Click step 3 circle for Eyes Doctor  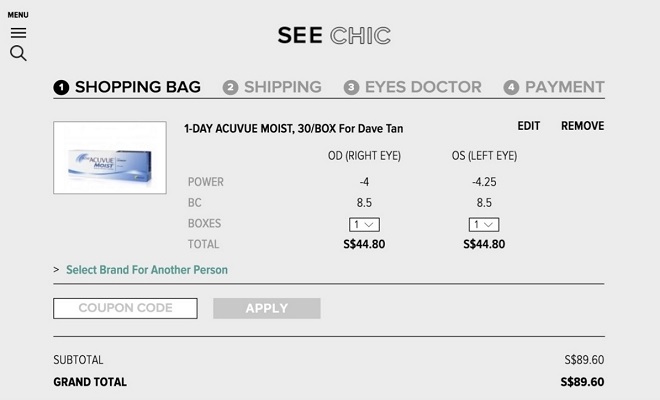[x=351, y=88]
